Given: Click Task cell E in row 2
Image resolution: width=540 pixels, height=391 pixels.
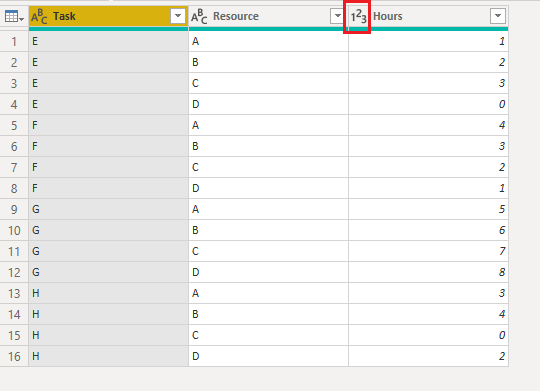Looking at the screenshot, I should click(x=108, y=62).
